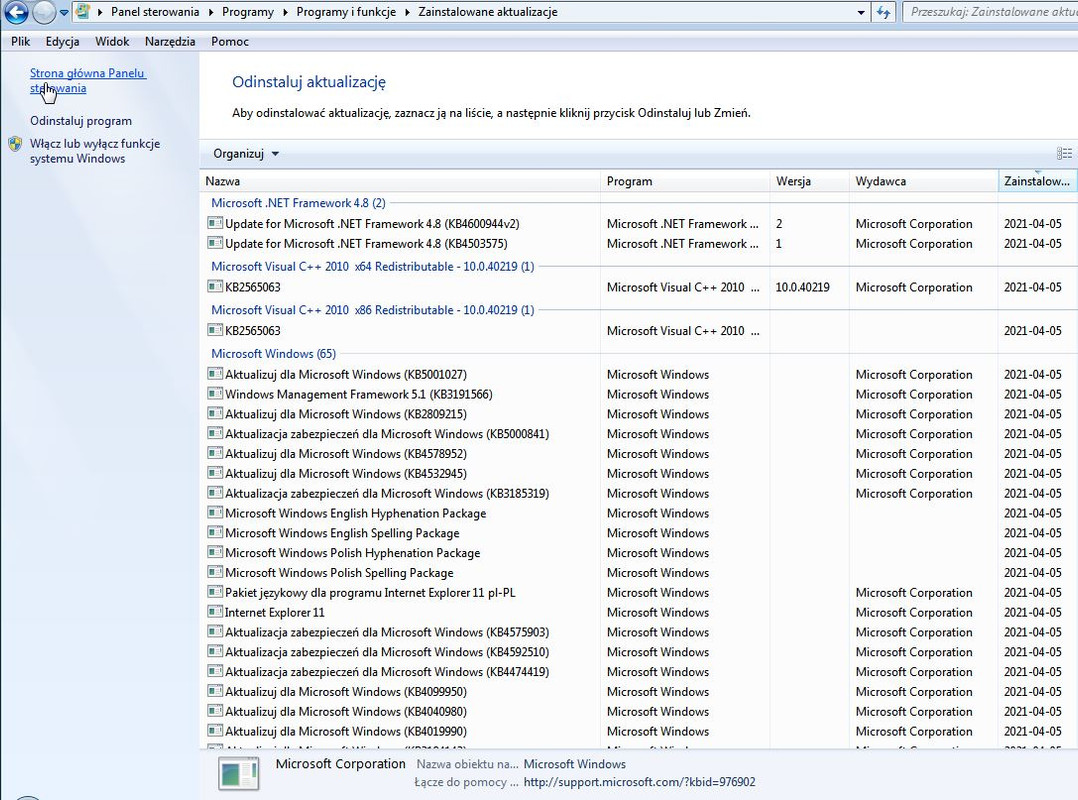Select icon of security update KB3185319
Viewport: 1078px width, 800px height.
(x=215, y=493)
